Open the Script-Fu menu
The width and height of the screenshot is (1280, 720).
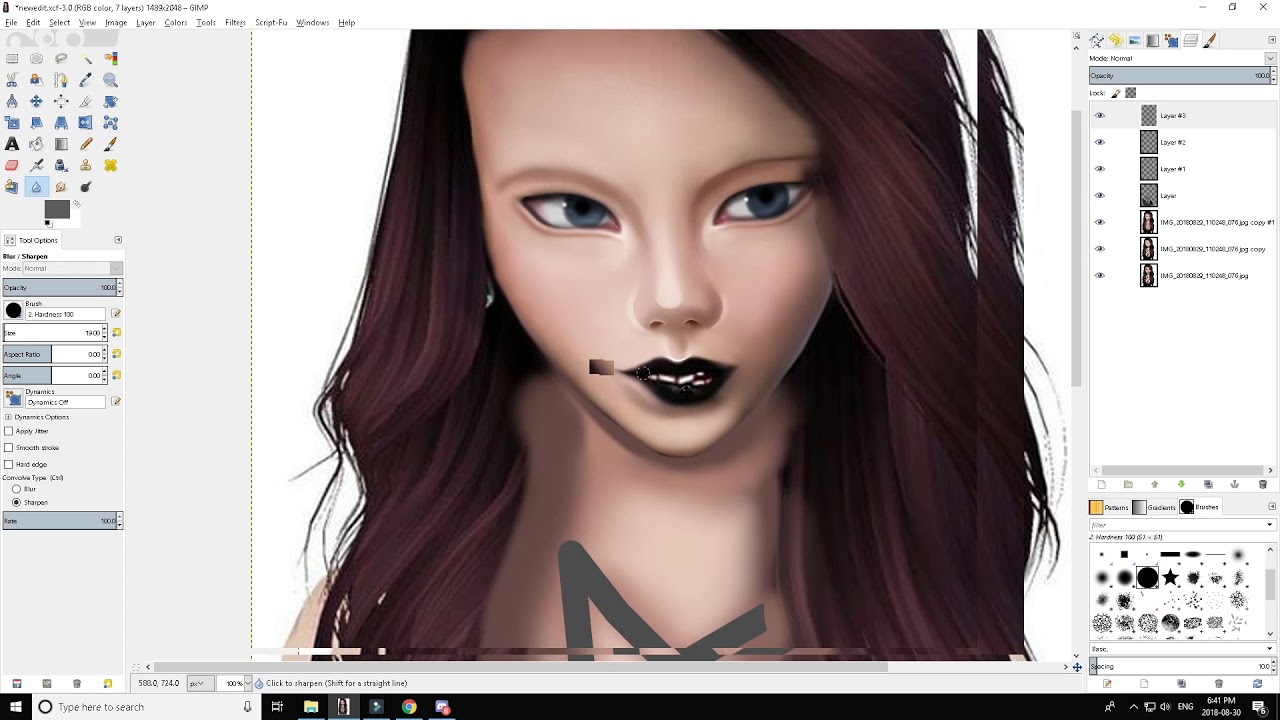click(x=271, y=22)
